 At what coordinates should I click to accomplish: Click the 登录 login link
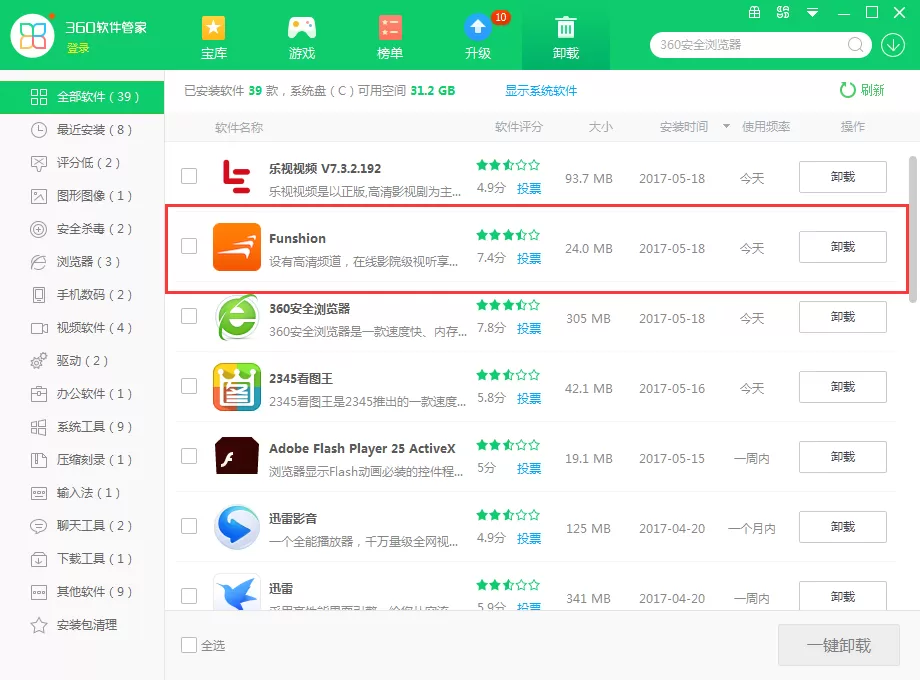tap(77, 48)
